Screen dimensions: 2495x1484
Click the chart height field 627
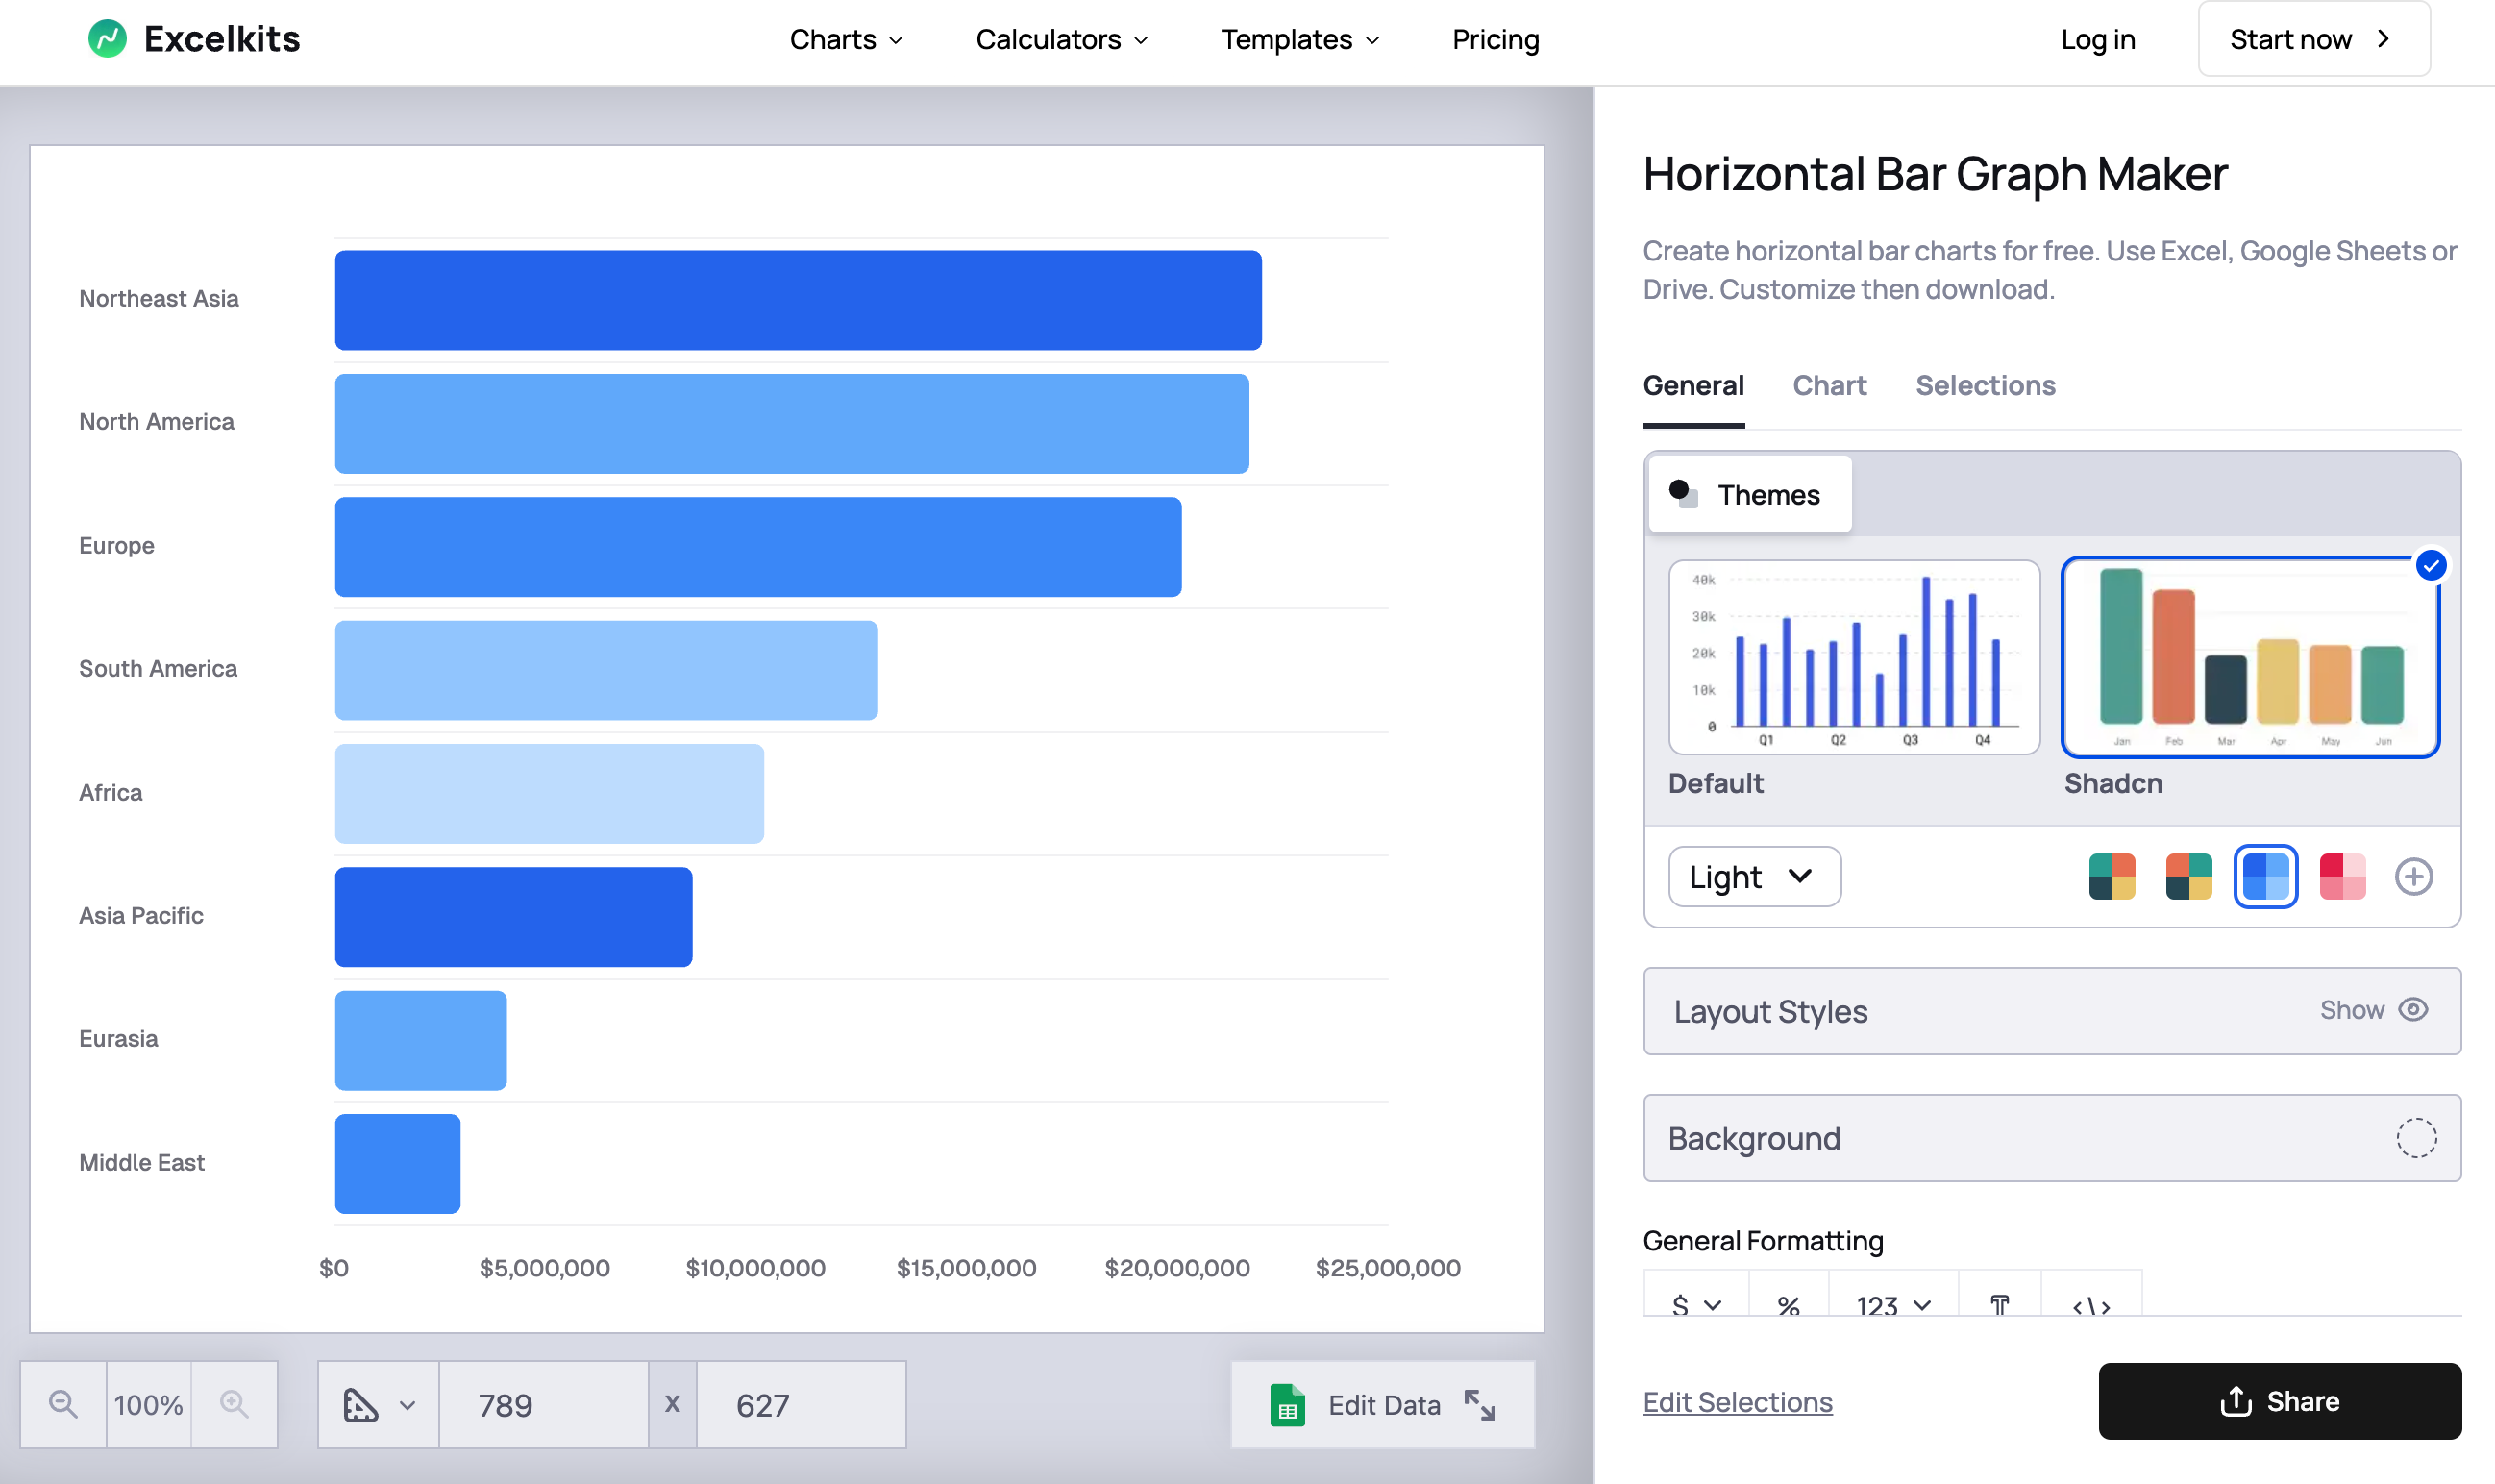[x=800, y=1404]
